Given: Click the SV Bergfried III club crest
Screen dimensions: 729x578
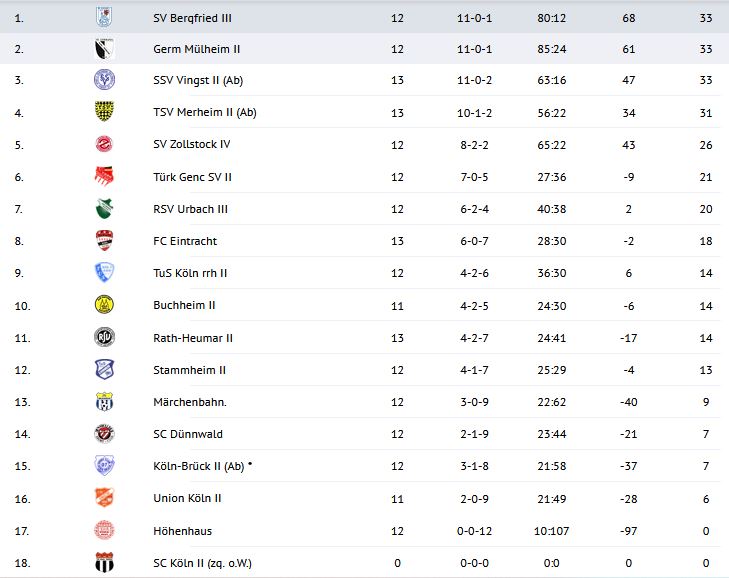Looking at the screenshot, I should 104,17.
